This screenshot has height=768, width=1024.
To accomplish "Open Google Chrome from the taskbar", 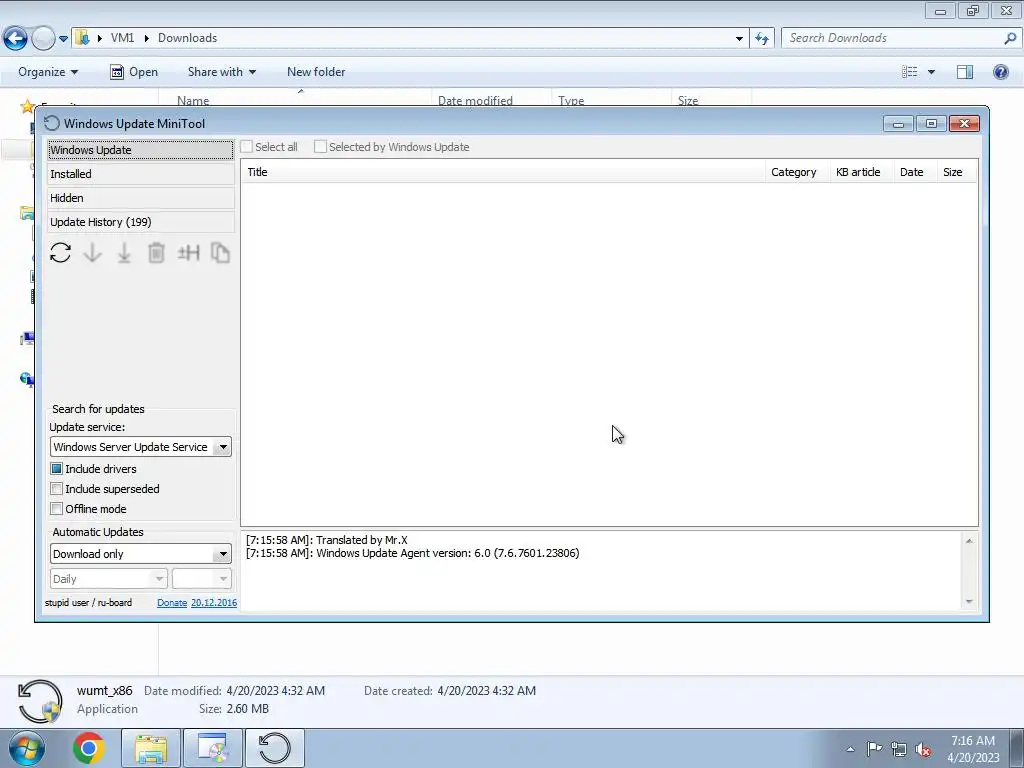I will 89,748.
